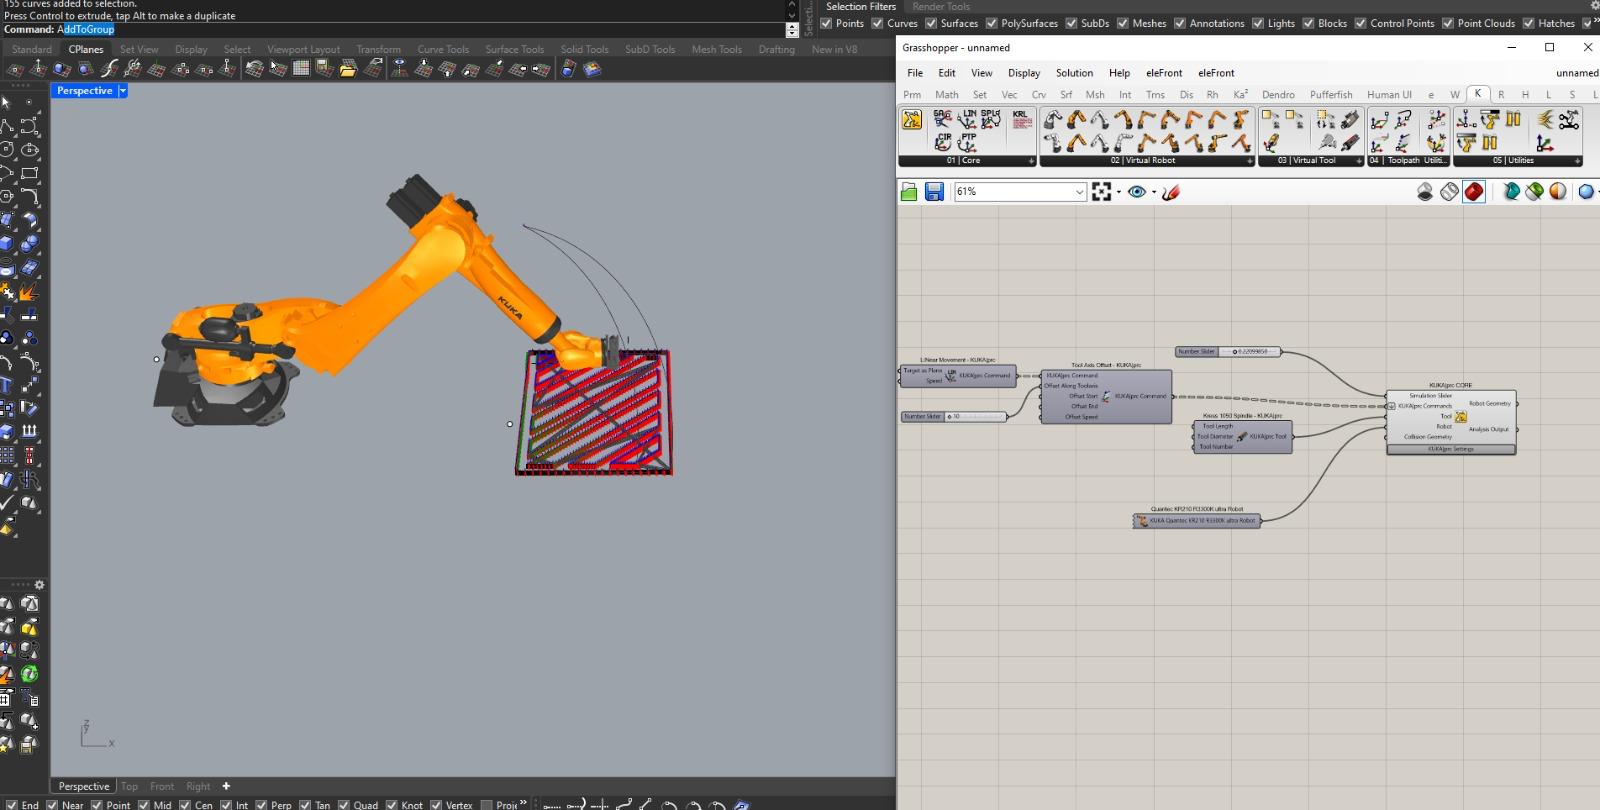This screenshot has width=1600, height=810.
Task: Expand the 02 Virtual Robot panel
Action: point(1248,161)
